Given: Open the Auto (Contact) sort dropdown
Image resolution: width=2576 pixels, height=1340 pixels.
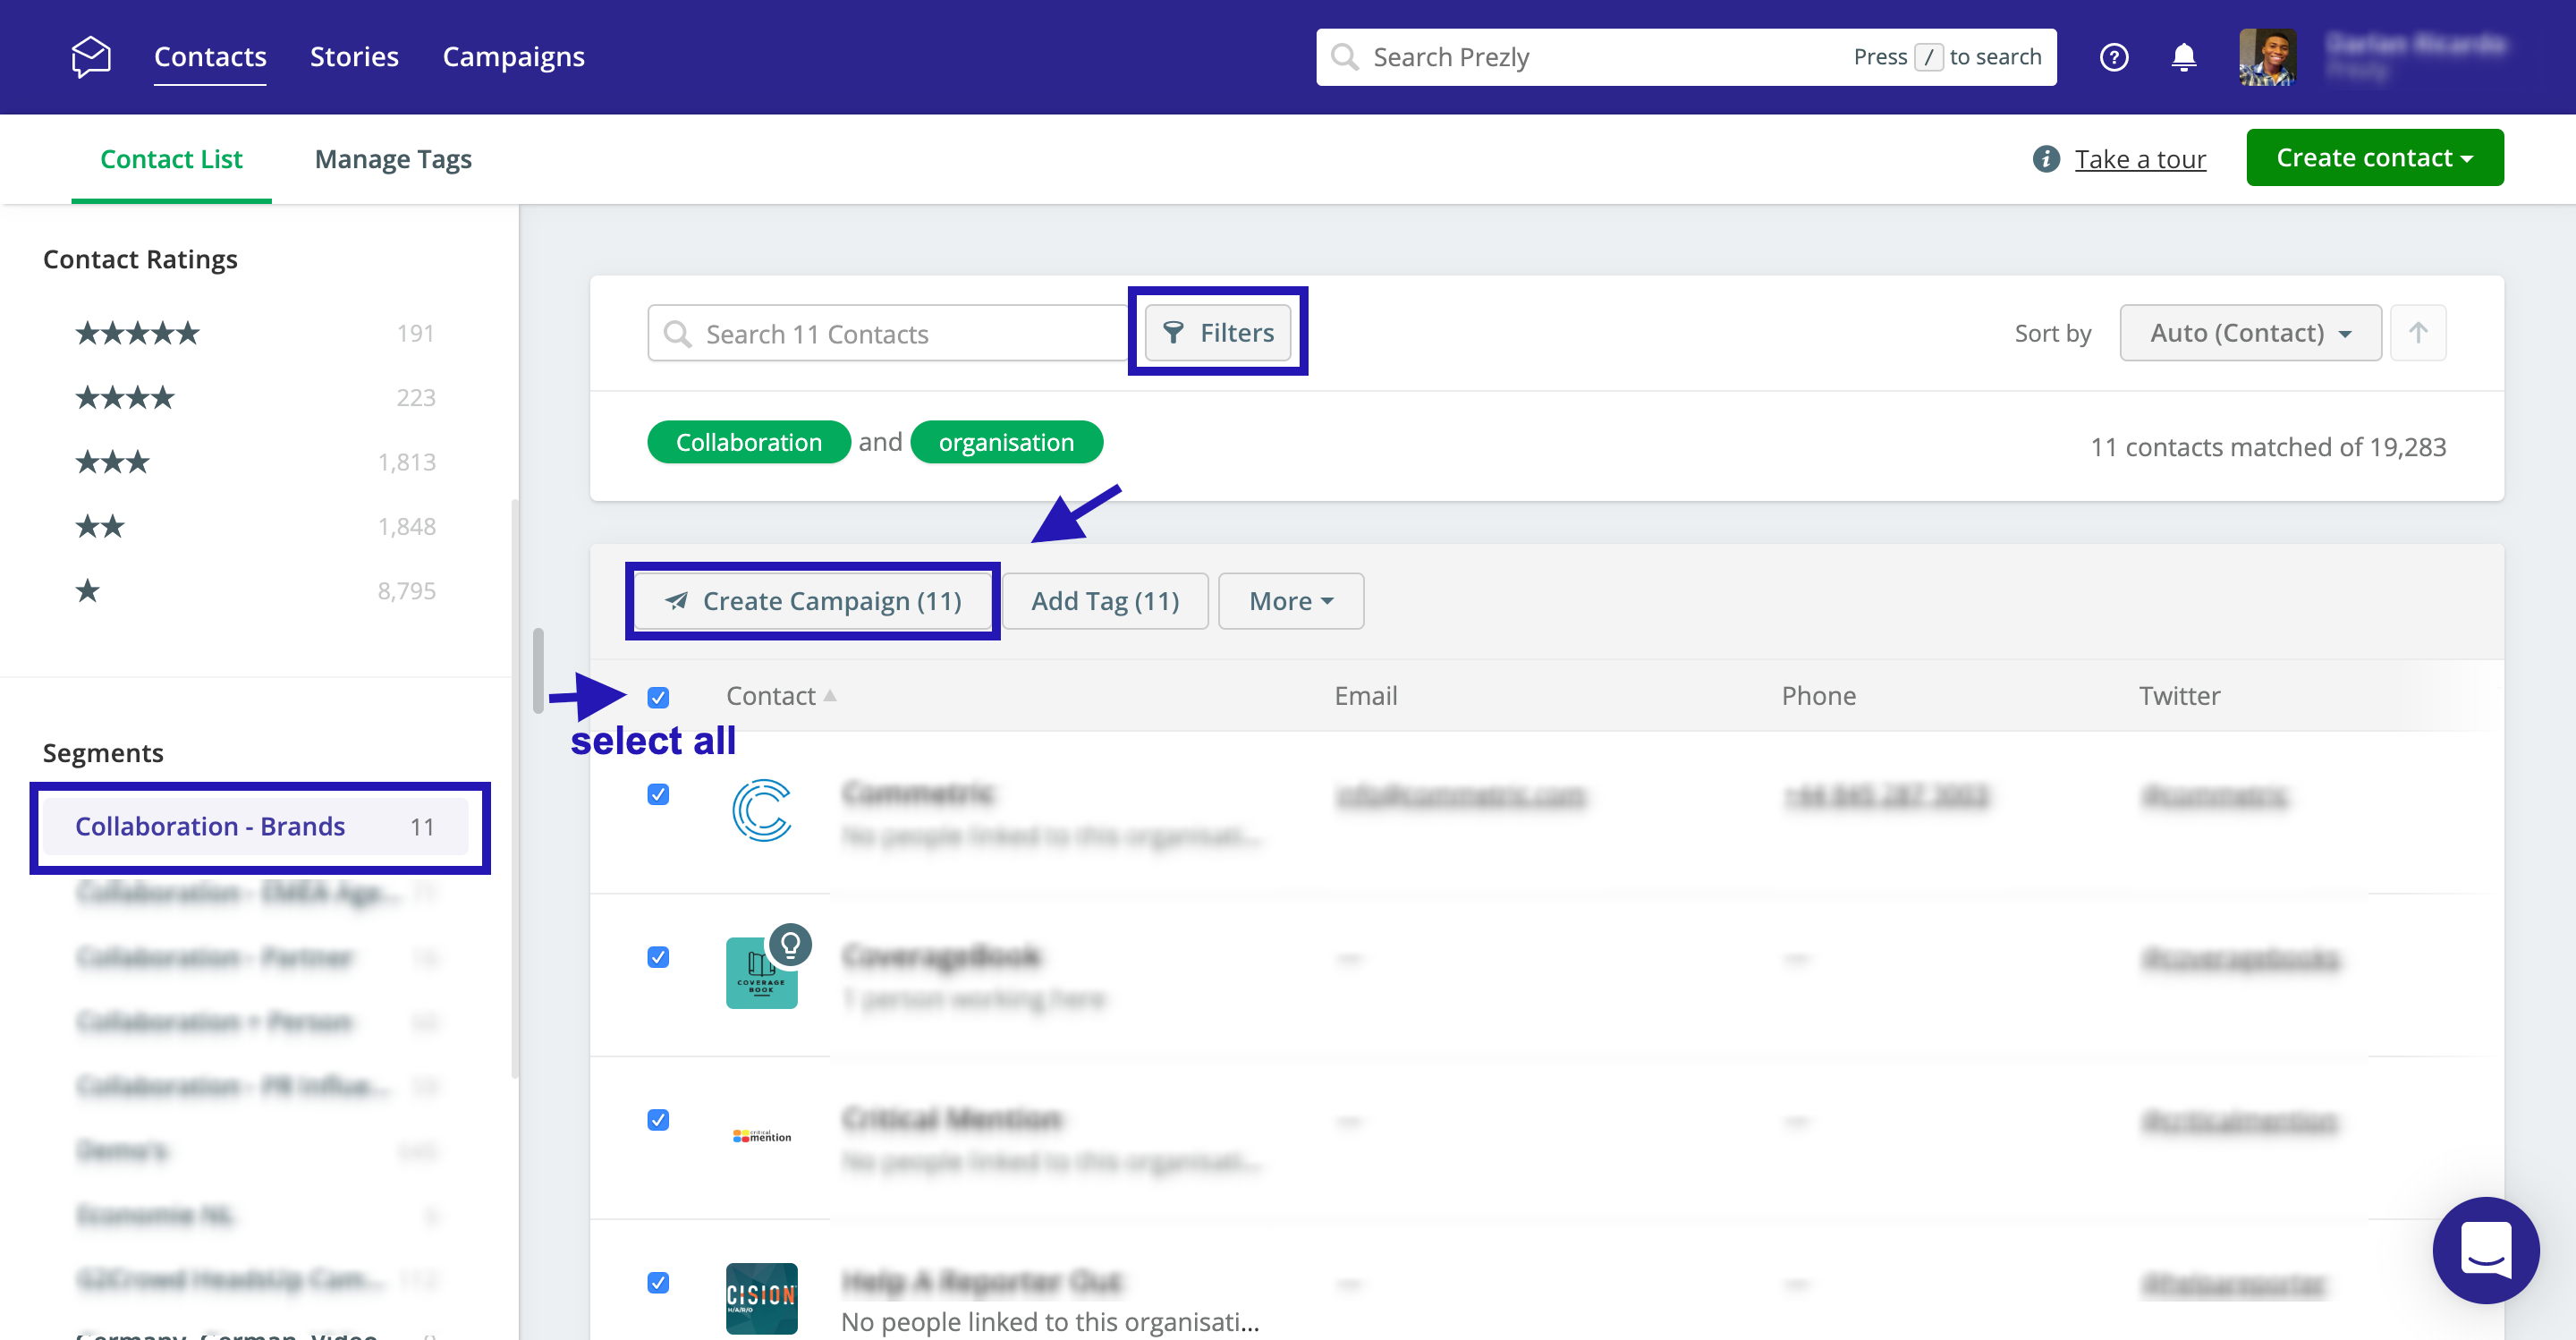Looking at the screenshot, I should pyautogui.click(x=2250, y=333).
